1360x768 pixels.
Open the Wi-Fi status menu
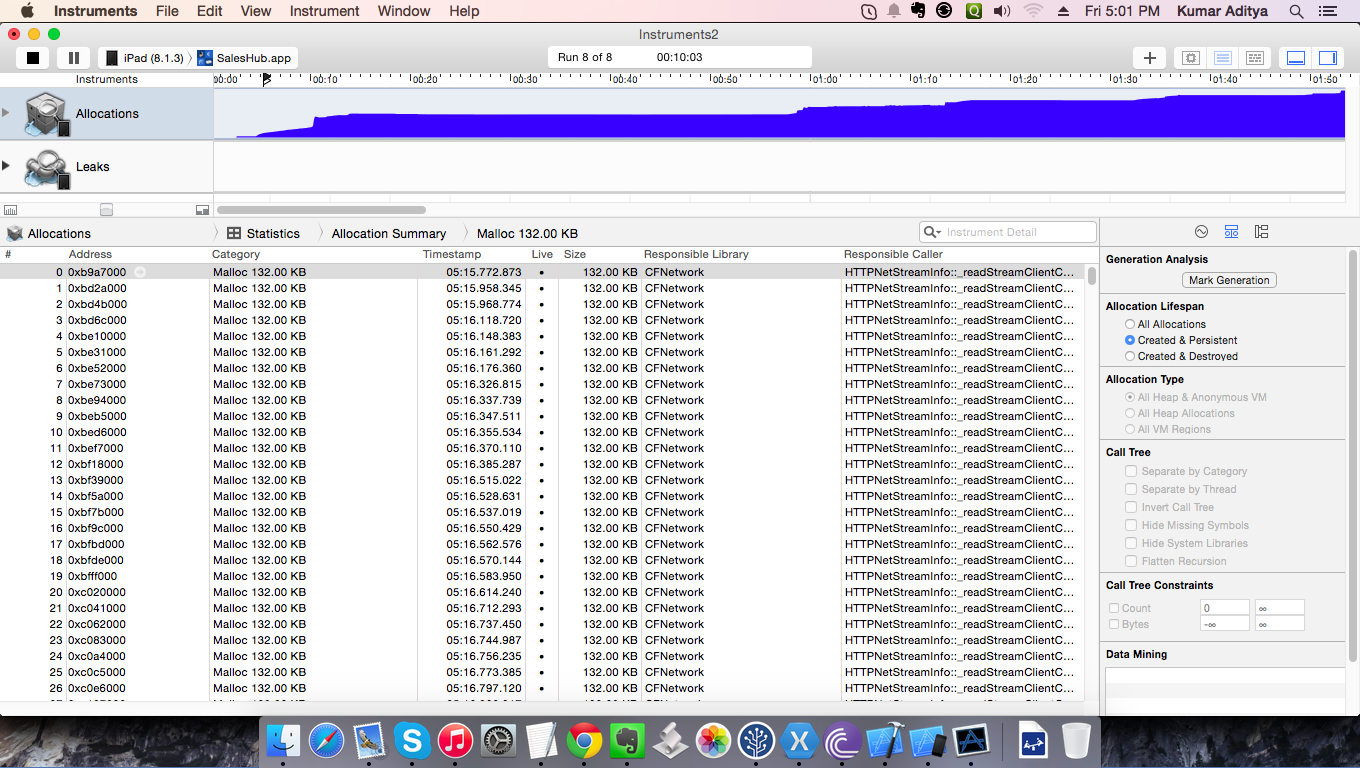click(1033, 11)
